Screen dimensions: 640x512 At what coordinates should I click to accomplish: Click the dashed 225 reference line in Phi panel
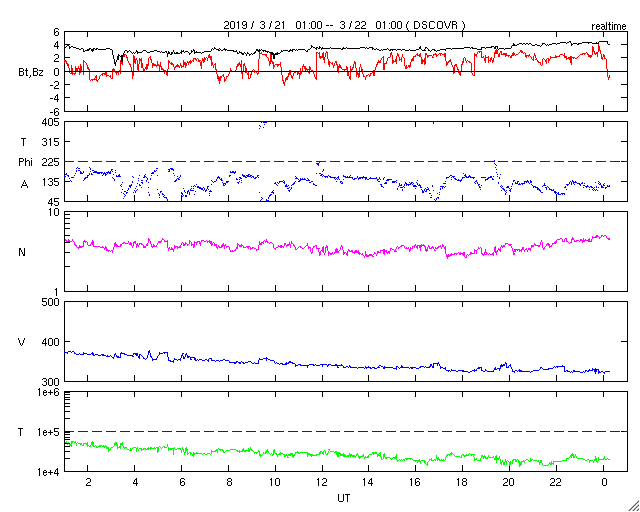point(346,162)
